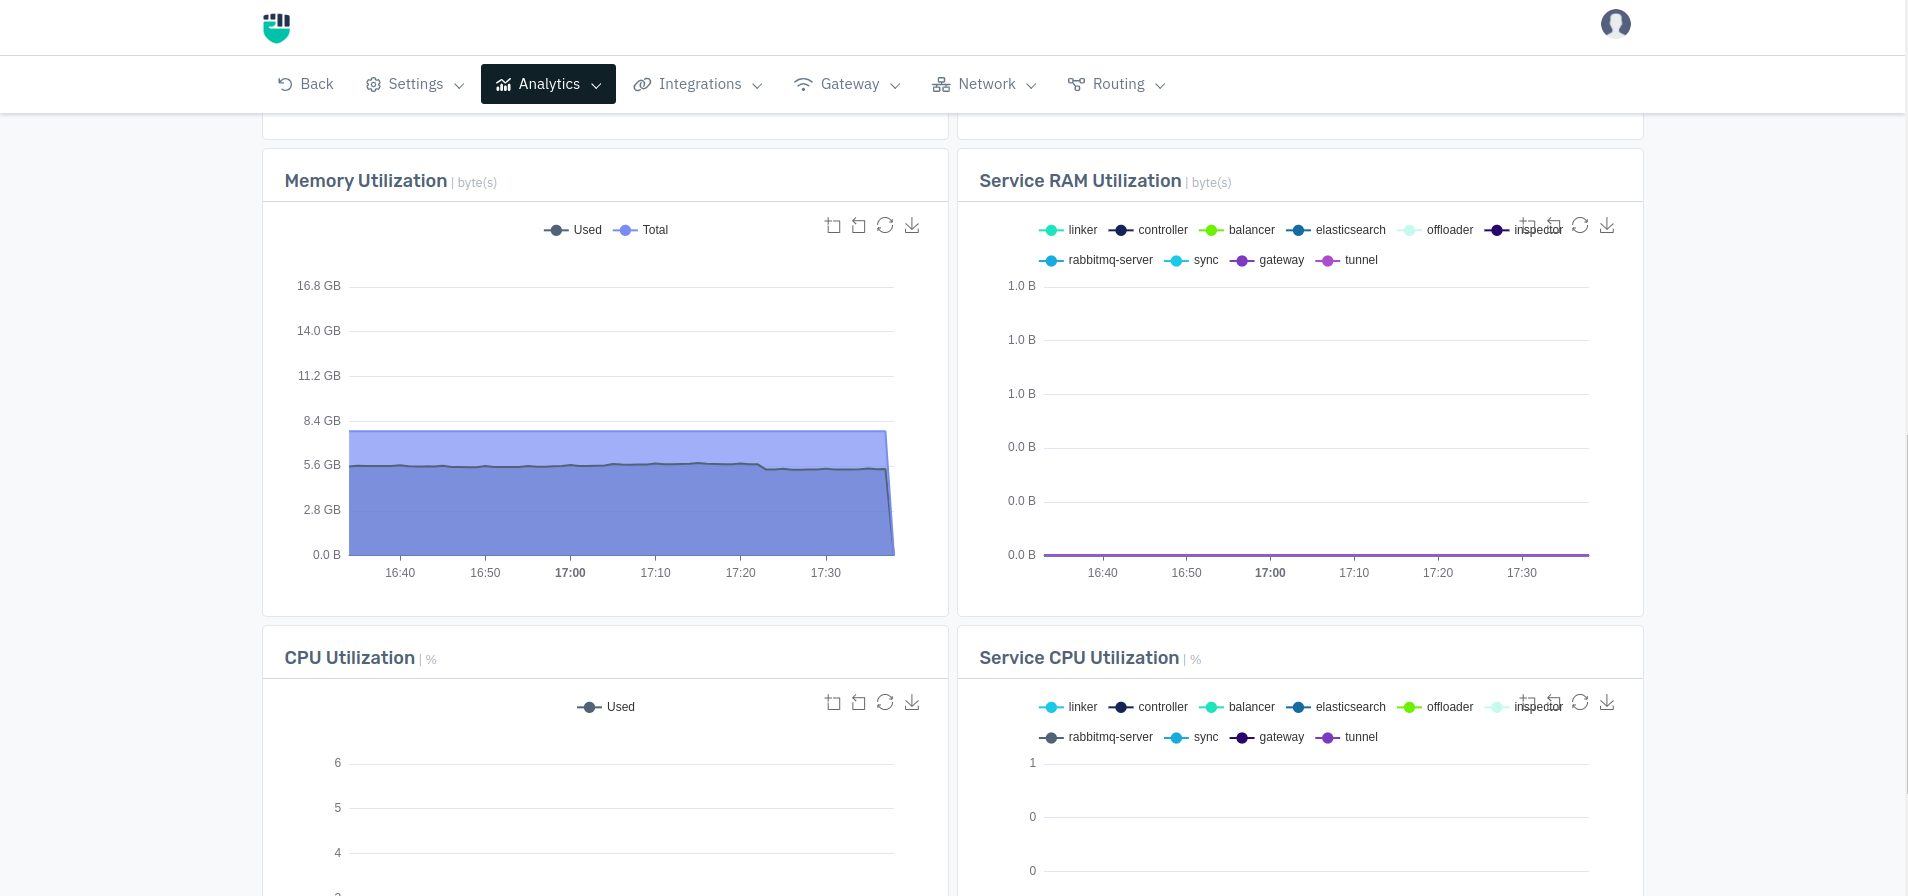Refresh the CPU Utilization chart

(x=885, y=703)
